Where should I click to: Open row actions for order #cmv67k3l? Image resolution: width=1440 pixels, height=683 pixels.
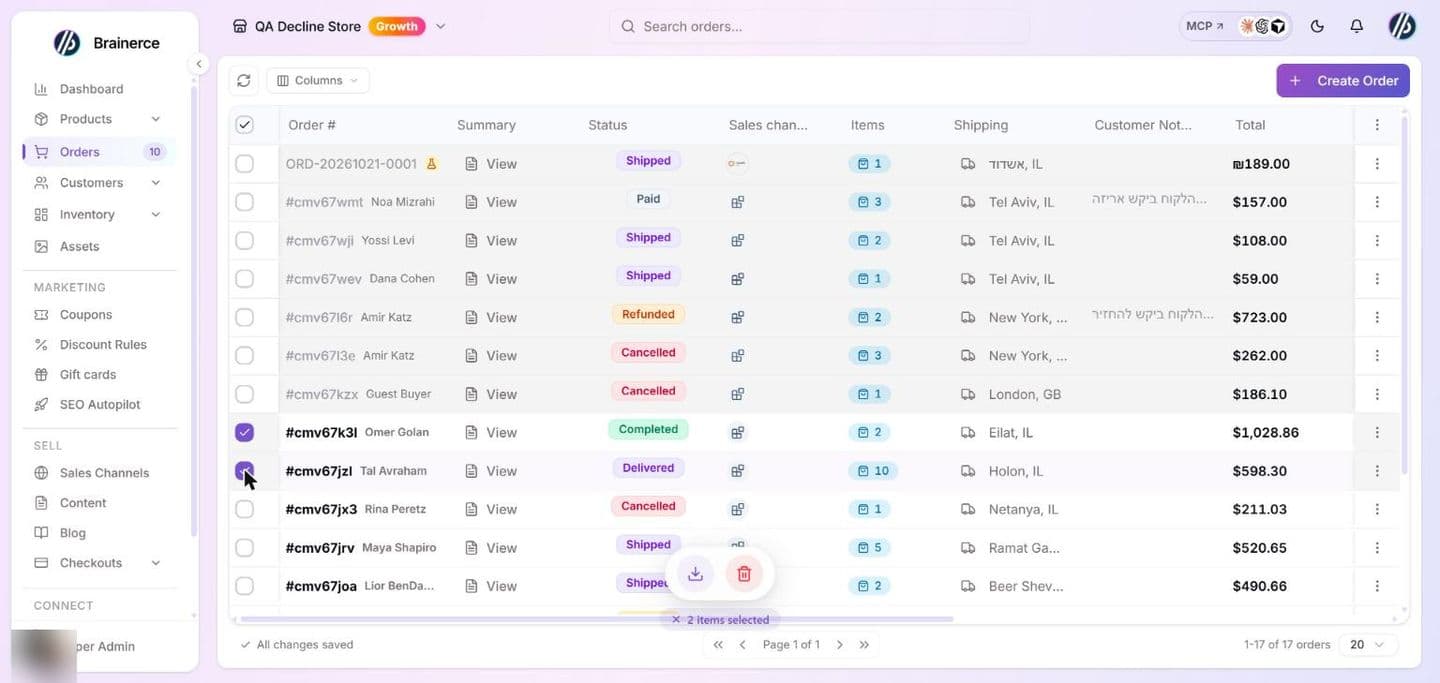(1377, 433)
